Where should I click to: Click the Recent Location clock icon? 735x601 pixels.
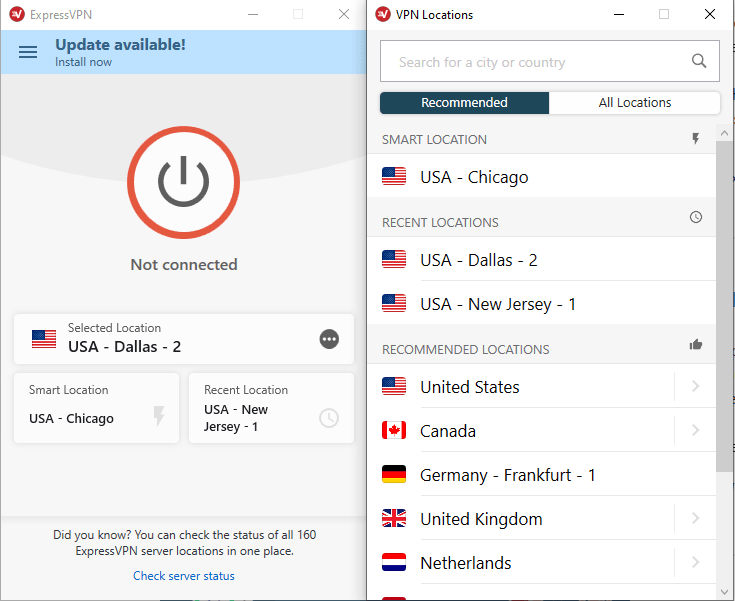point(329,418)
